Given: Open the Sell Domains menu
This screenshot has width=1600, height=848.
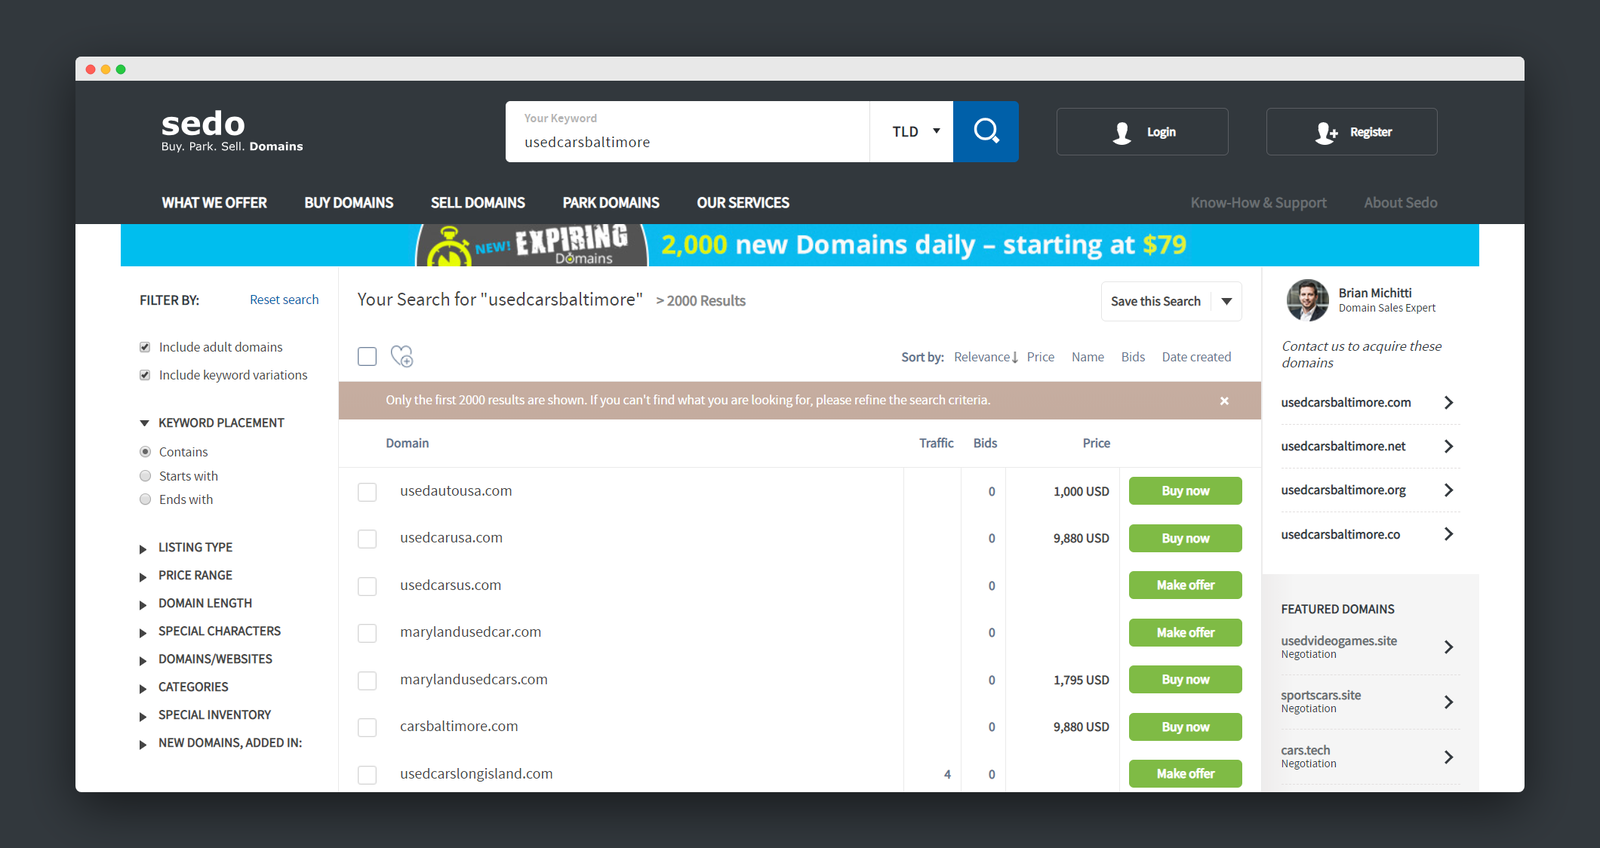Looking at the screenshot, I should 478,202.
